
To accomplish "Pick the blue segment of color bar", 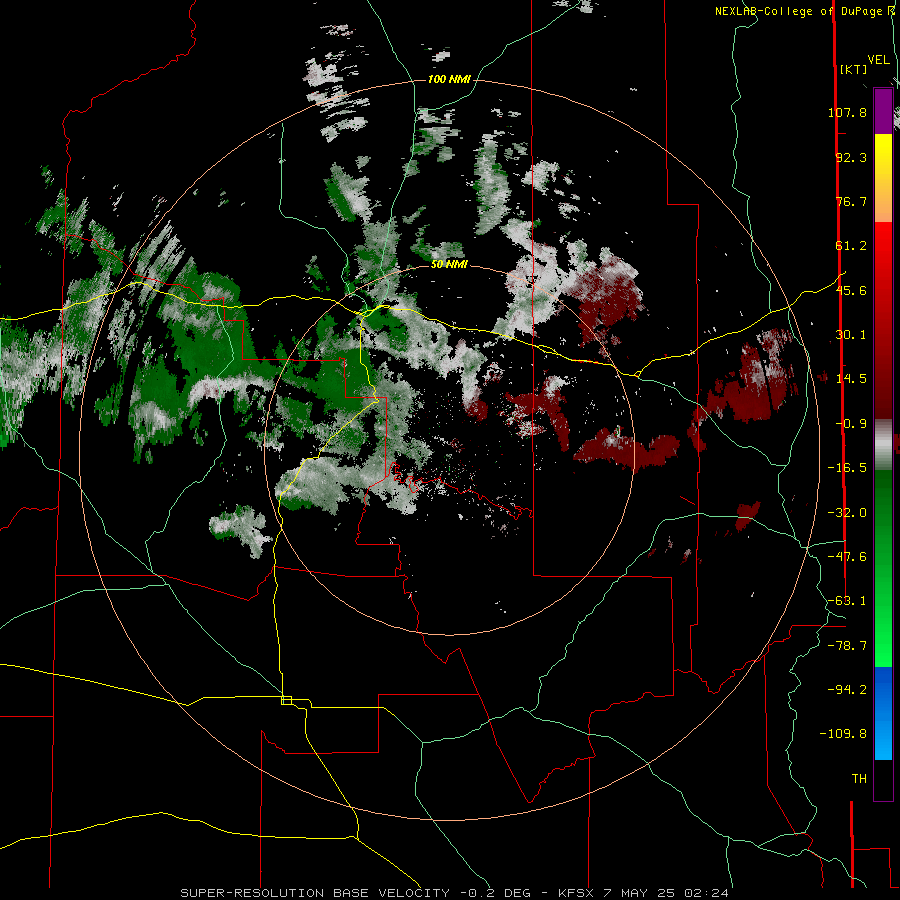I will click(883, 713).
